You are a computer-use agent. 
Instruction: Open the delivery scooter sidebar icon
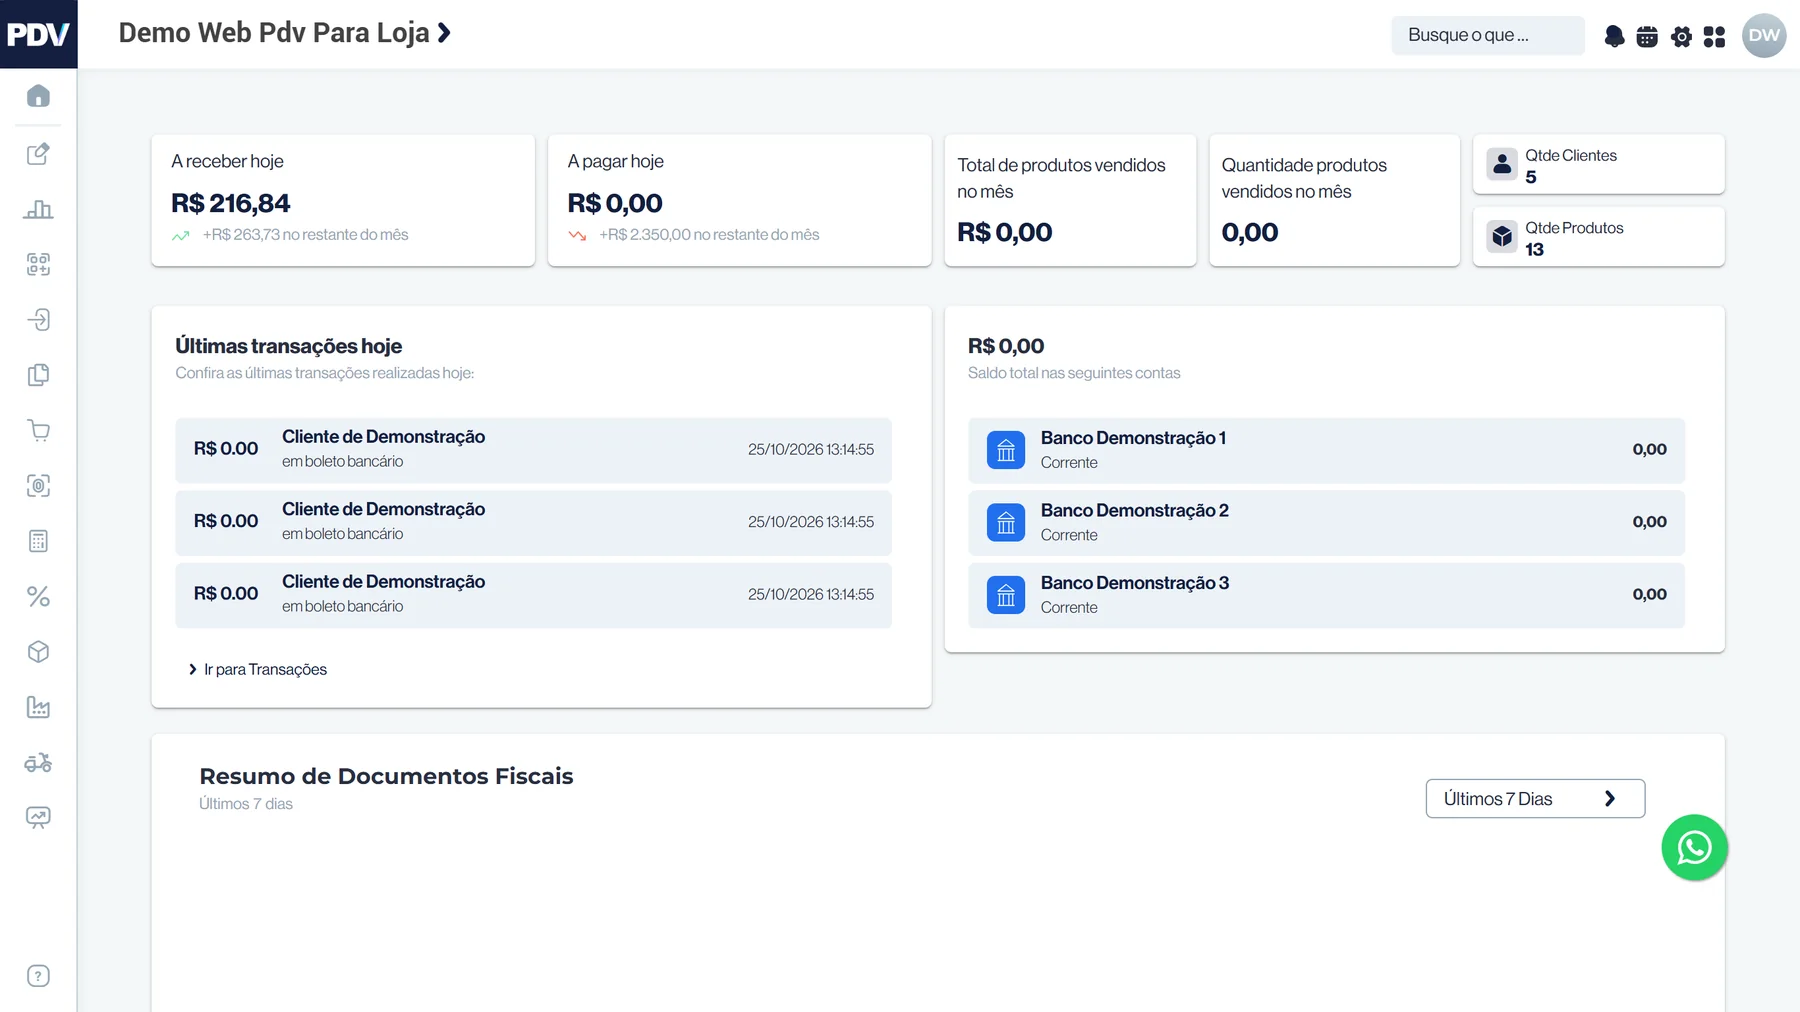point(38,763)
